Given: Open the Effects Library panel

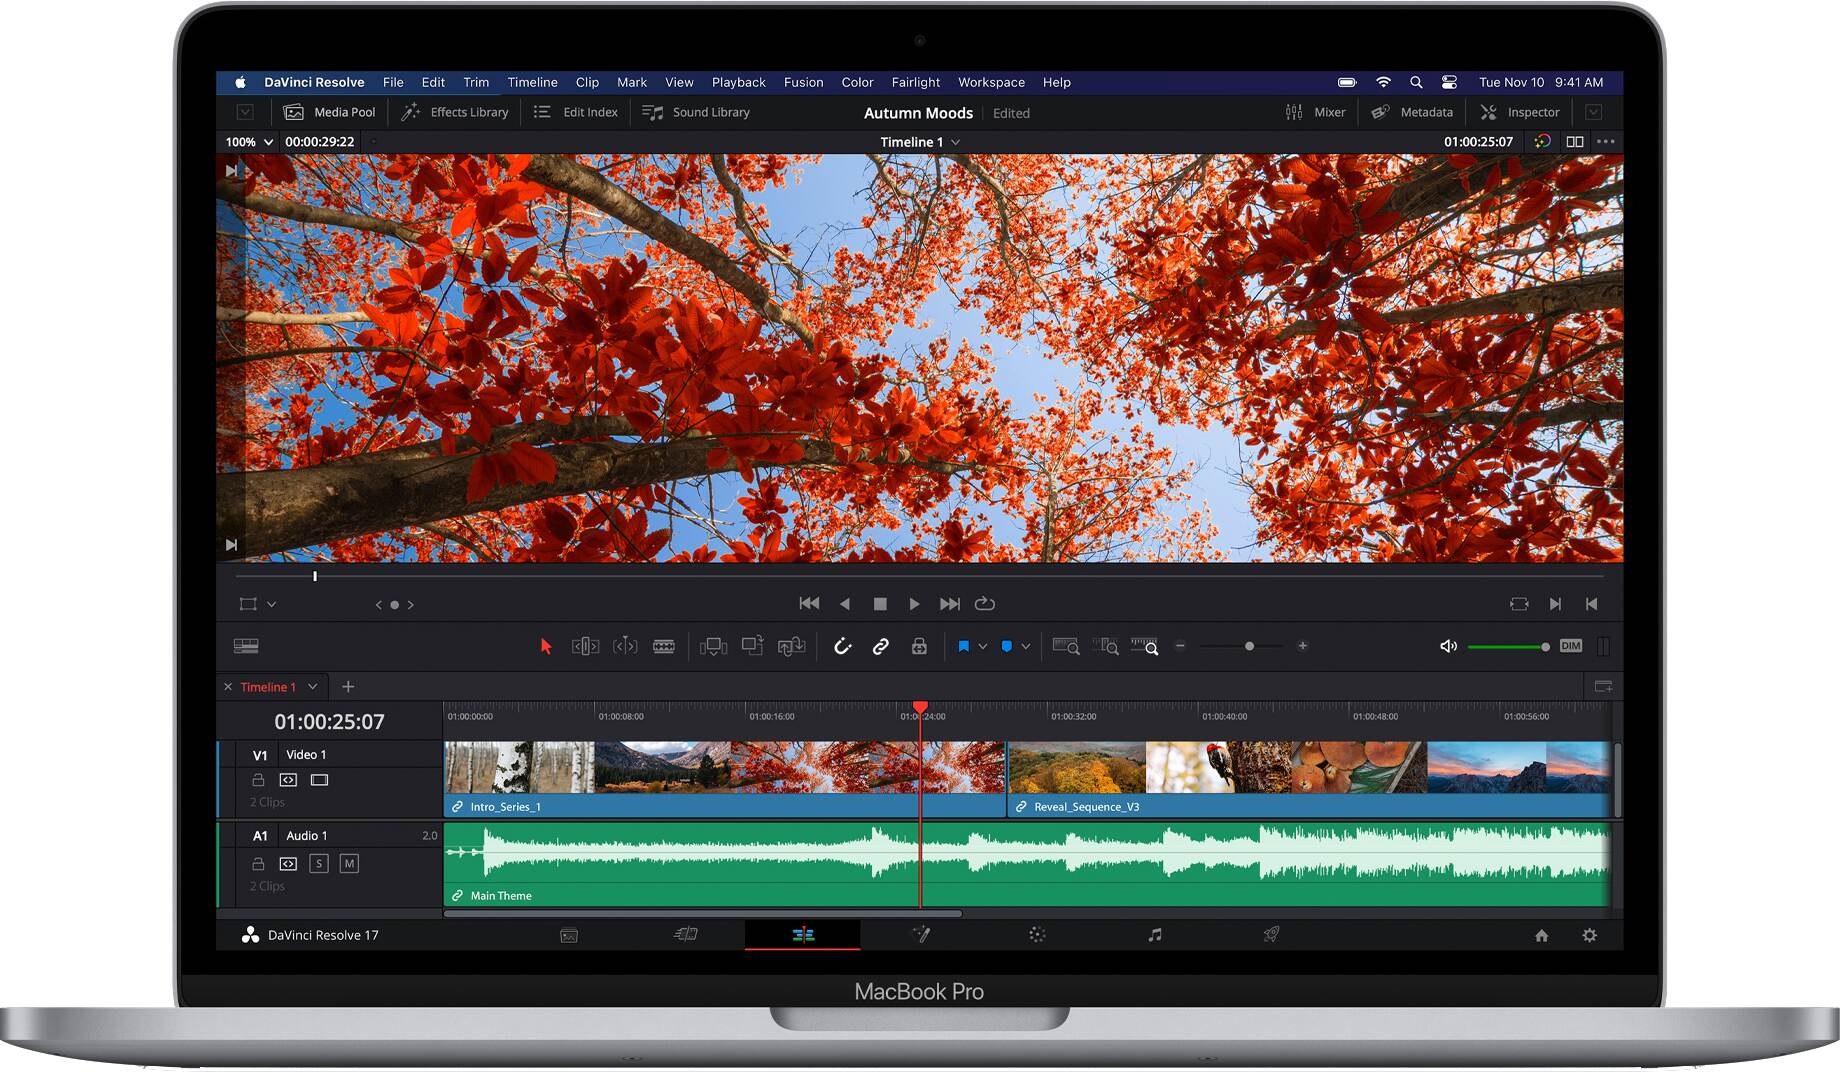Looking at the screenshot, I should point(455,112).
